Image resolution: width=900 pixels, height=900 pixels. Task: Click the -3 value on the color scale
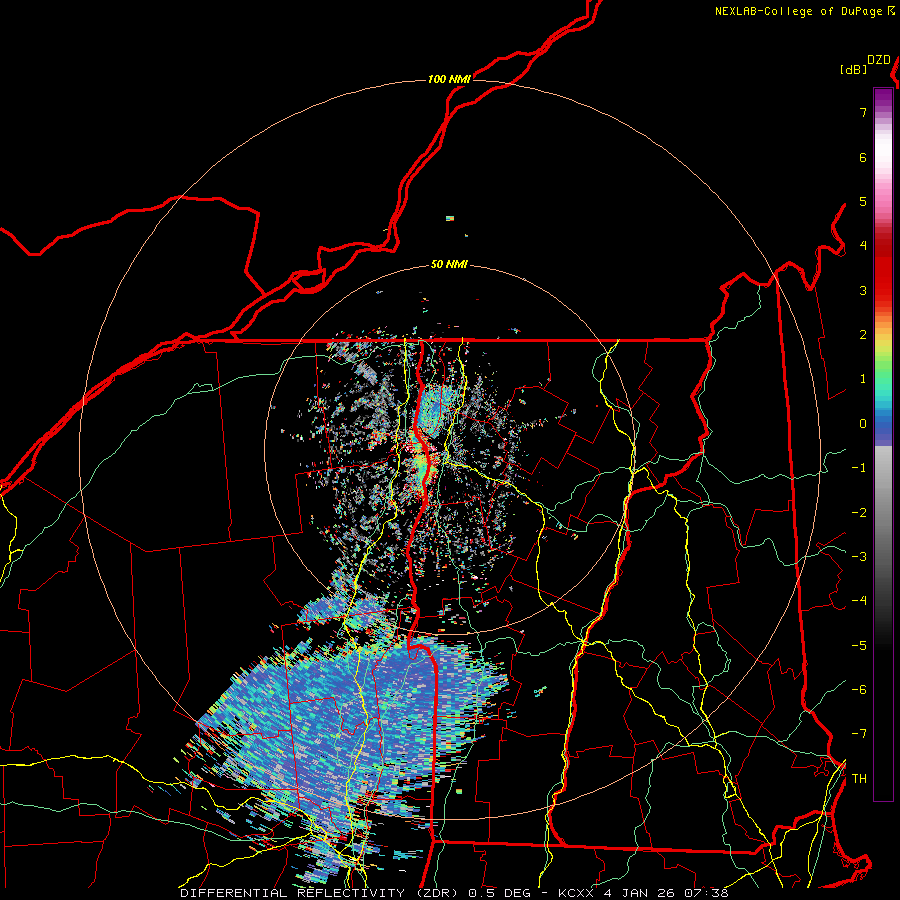pyautogui.click(x=859, y=557)
